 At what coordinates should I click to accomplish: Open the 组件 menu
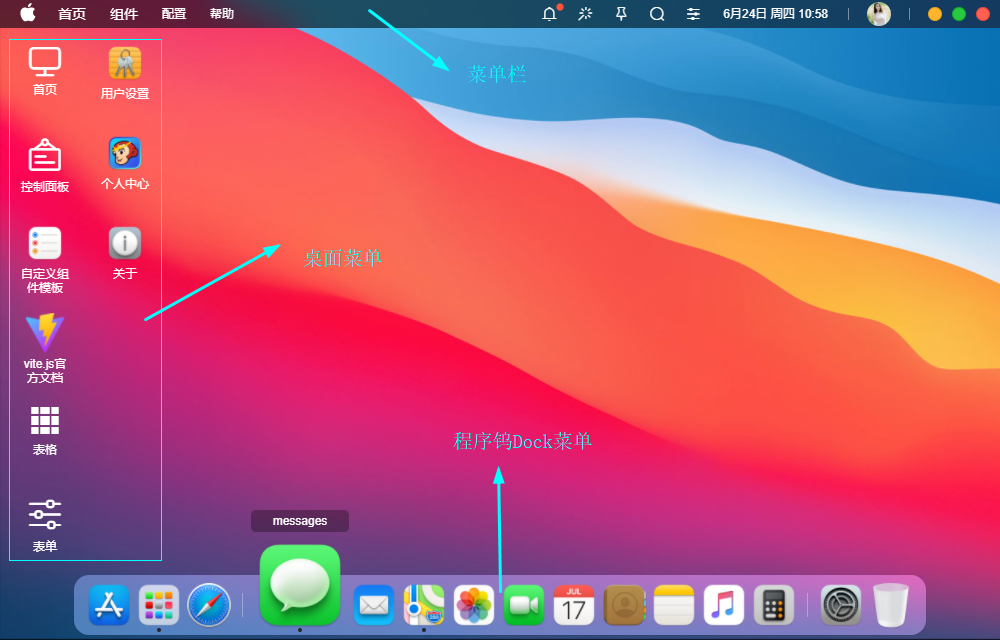tap(124, 14)
